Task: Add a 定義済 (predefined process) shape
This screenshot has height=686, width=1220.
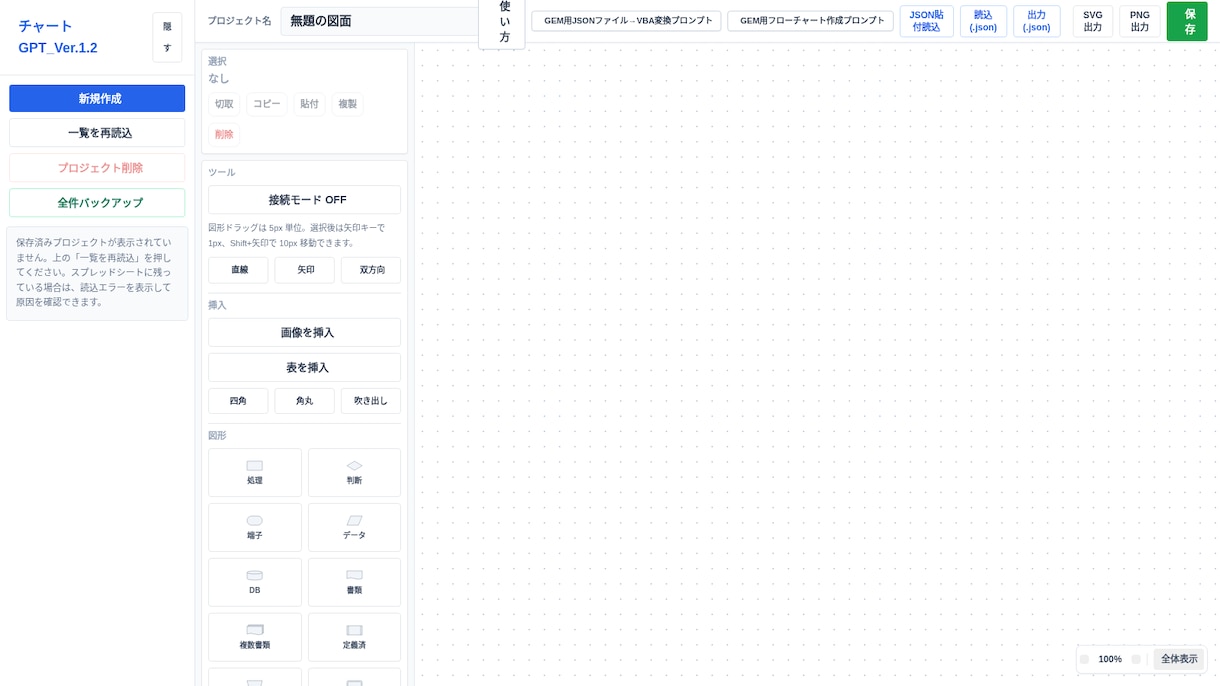Action: click(354, 637)
